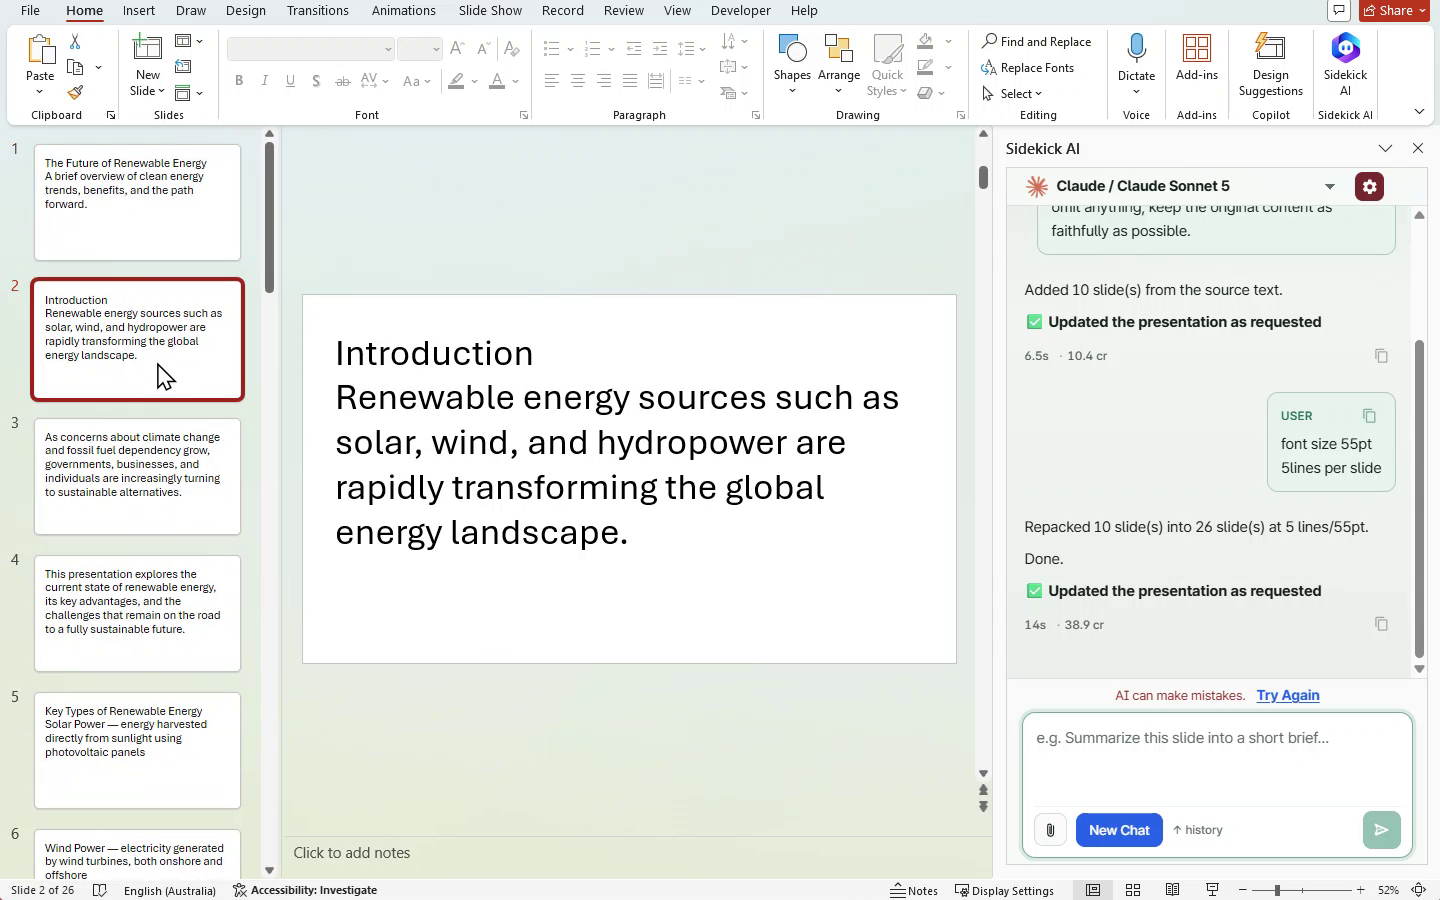Fit slide to current window
Viewport: 1440px width, 900px height.
[1418, 890]
